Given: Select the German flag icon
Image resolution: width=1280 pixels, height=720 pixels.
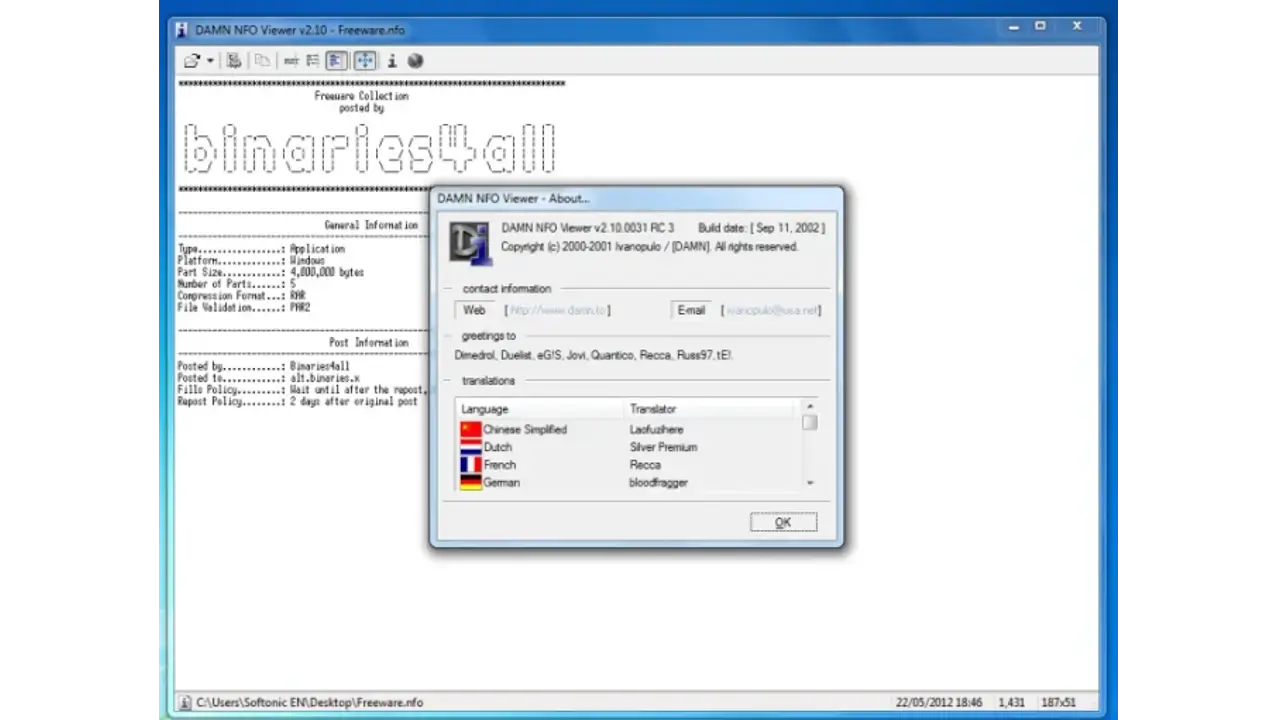Looking at the screenshot, I should (x=470, y=482).
